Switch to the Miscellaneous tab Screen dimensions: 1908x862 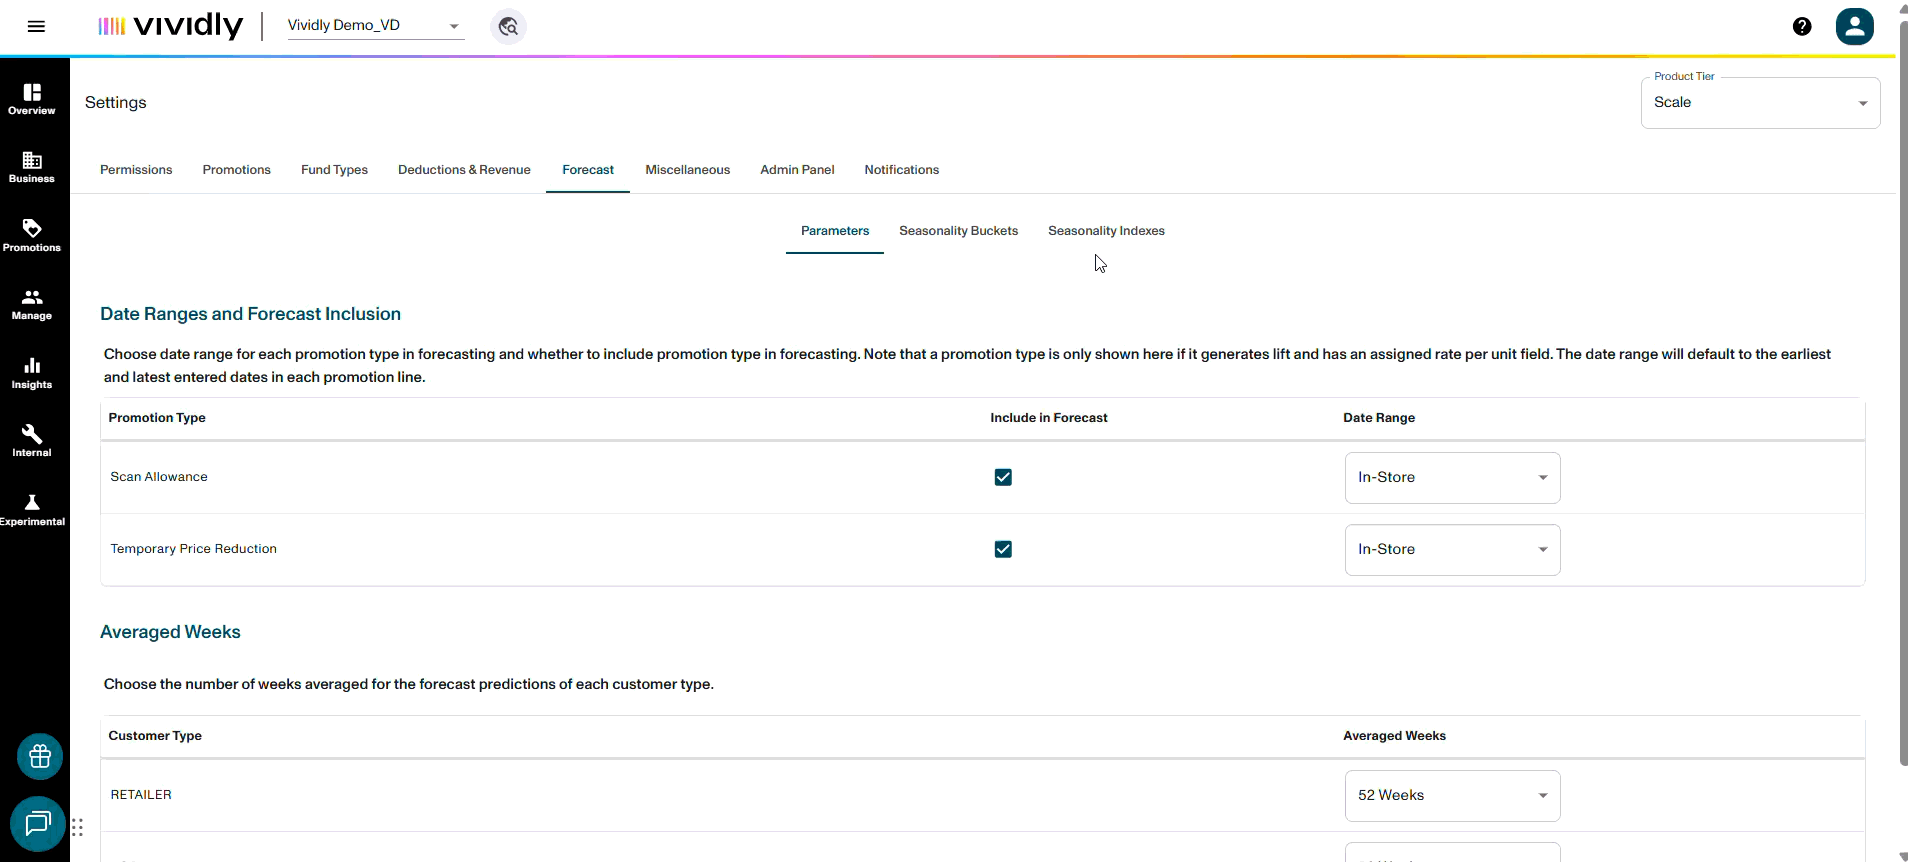(x=688, y=170)
